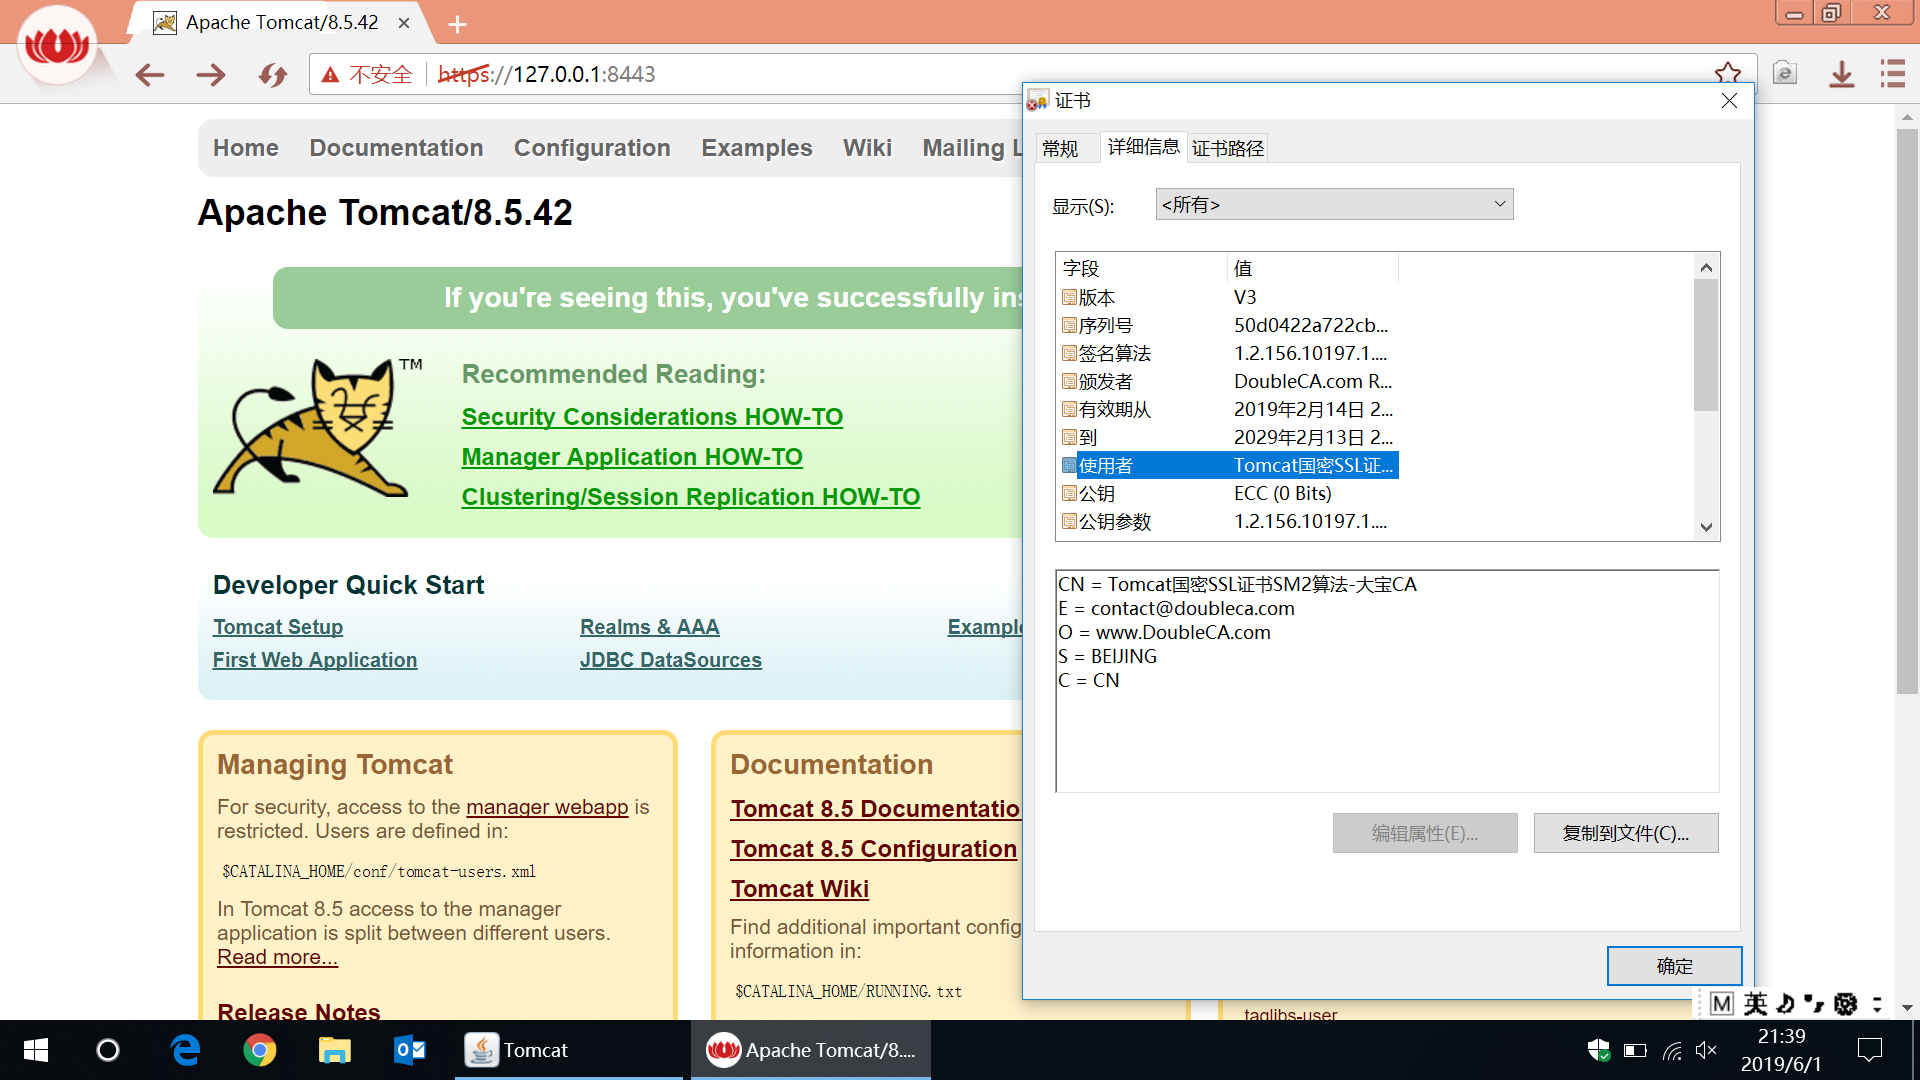Open Chrome from the taskbar
The height and width of the screenshot is (1080, 1920).
260,1050
